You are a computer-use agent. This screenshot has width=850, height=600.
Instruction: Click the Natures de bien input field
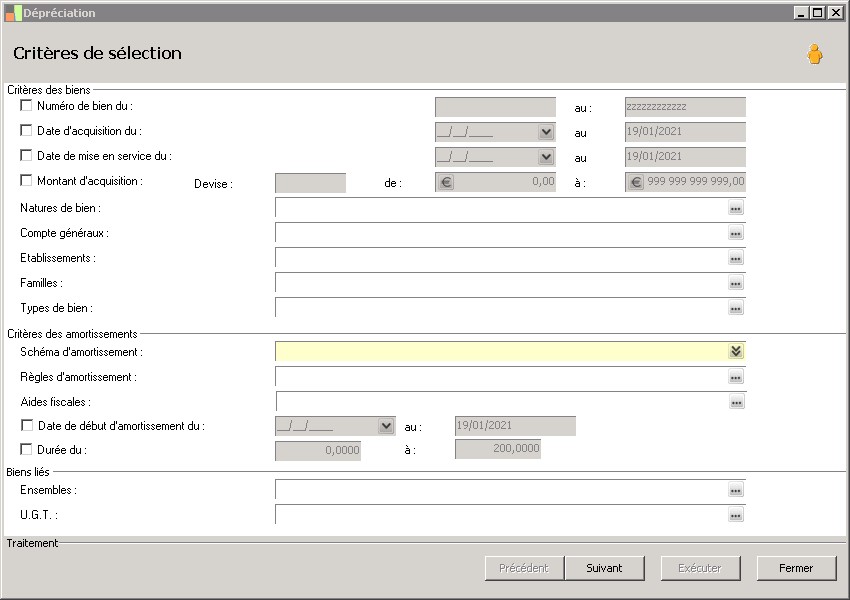pos(500,208)
